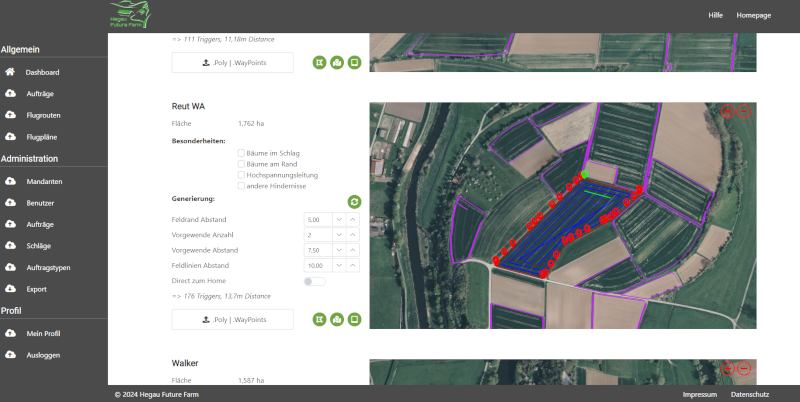This screenshot has width=800, height=402.
Task: Zoom out on the Reut WA map
Action: pyautogui.click(x=744, y=111)
